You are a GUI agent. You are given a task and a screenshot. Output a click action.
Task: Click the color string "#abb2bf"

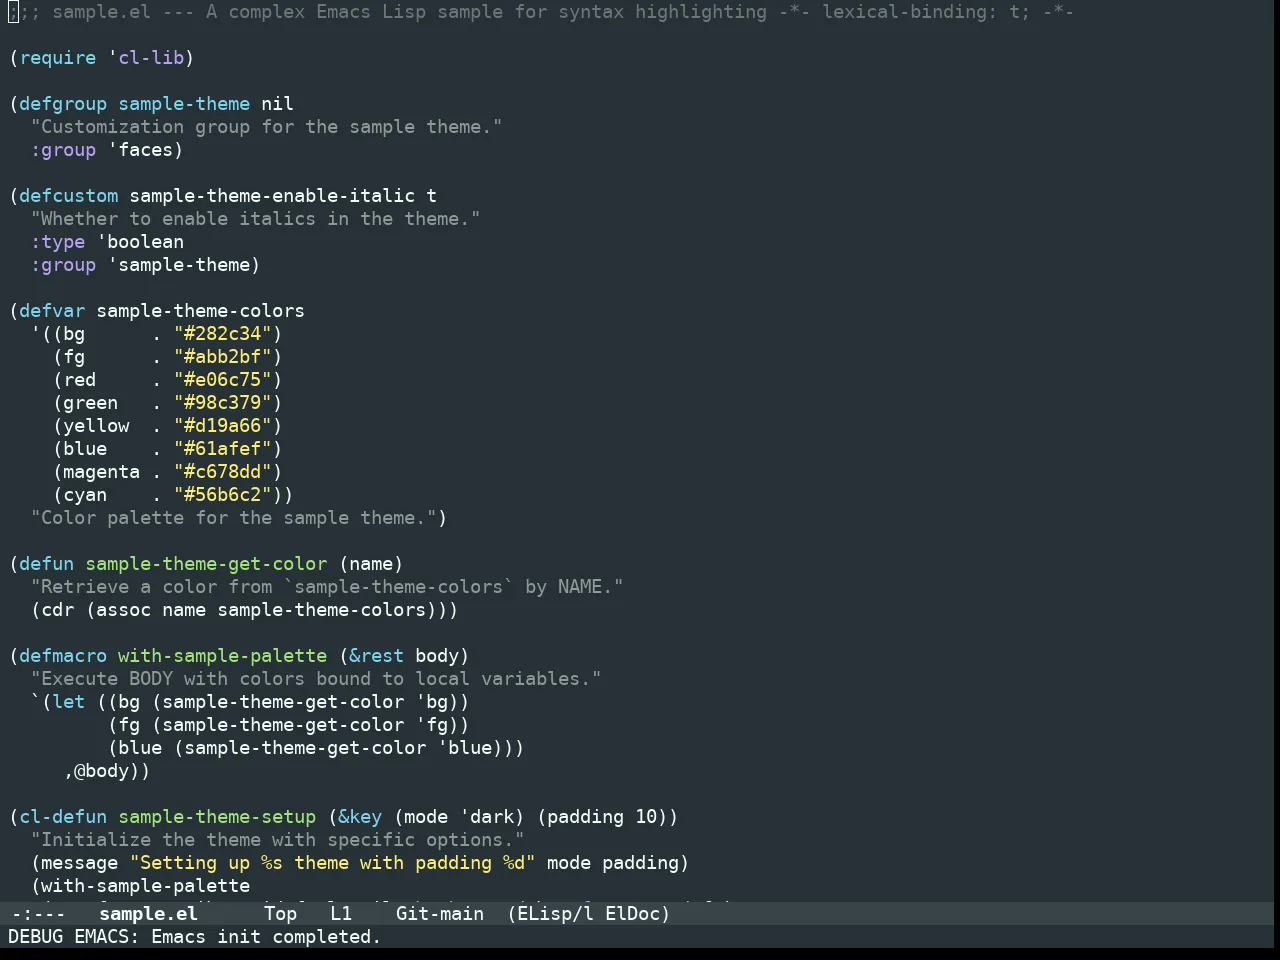click(x=223, y=357)
